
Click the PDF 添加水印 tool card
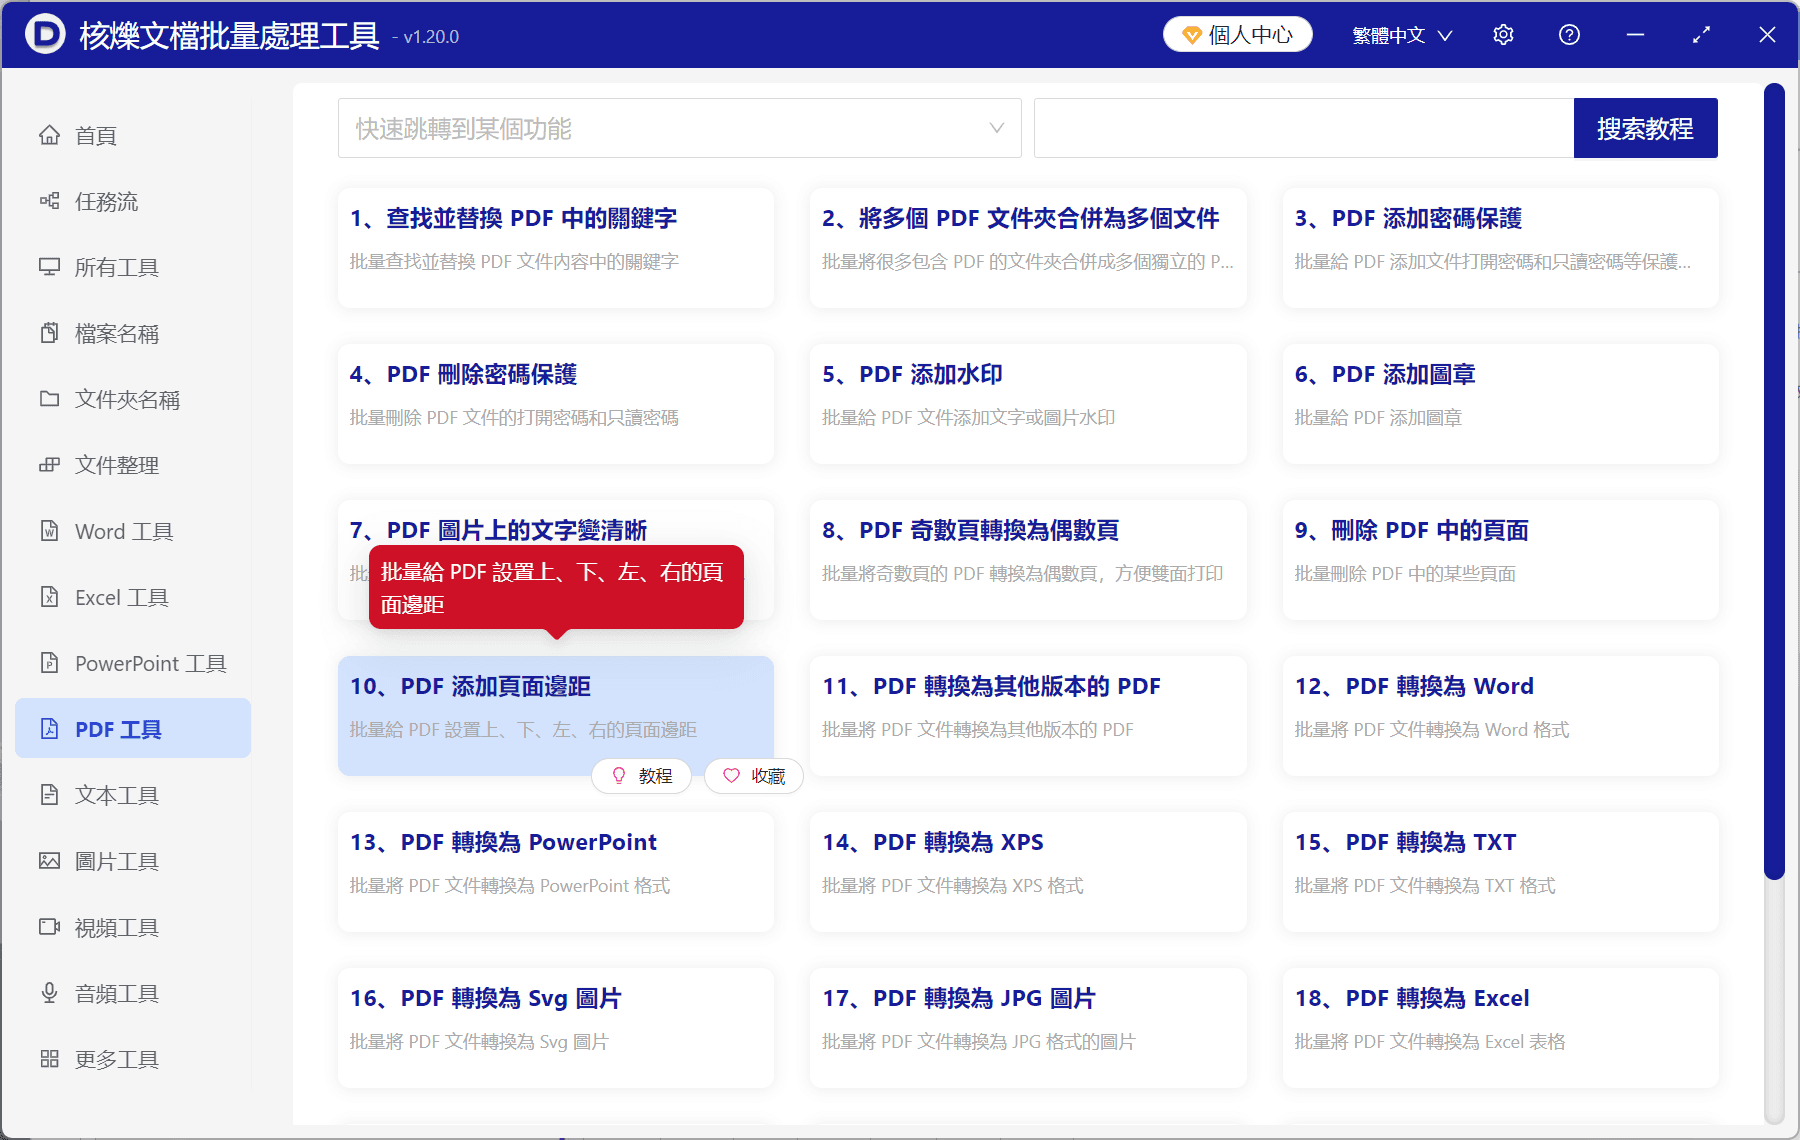click(x=1027, y=404)
